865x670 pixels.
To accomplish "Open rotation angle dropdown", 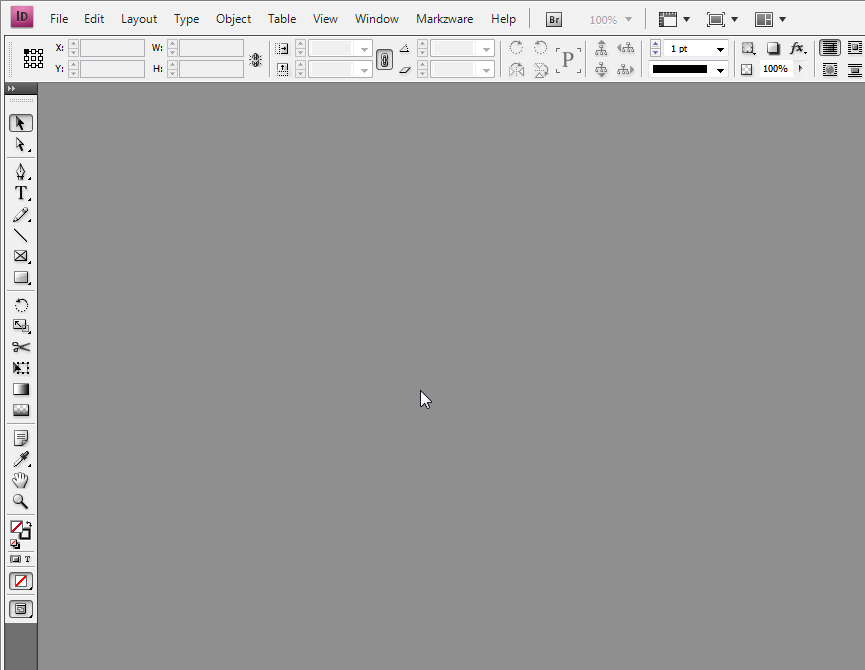I will pyautogui.click(x=486, y=49).
